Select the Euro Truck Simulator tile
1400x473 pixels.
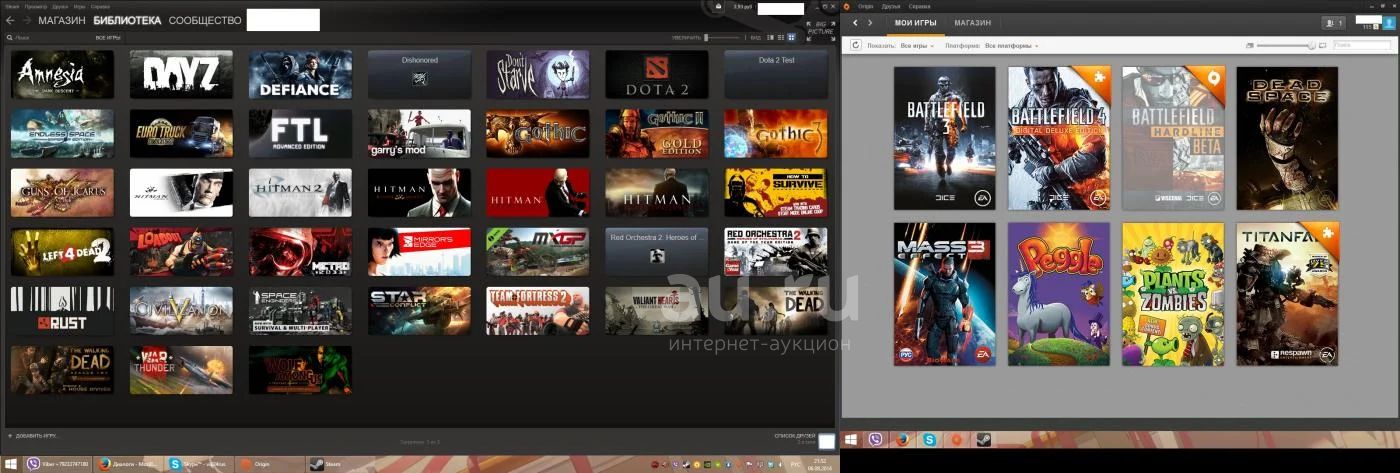click(x=181, y=134)
